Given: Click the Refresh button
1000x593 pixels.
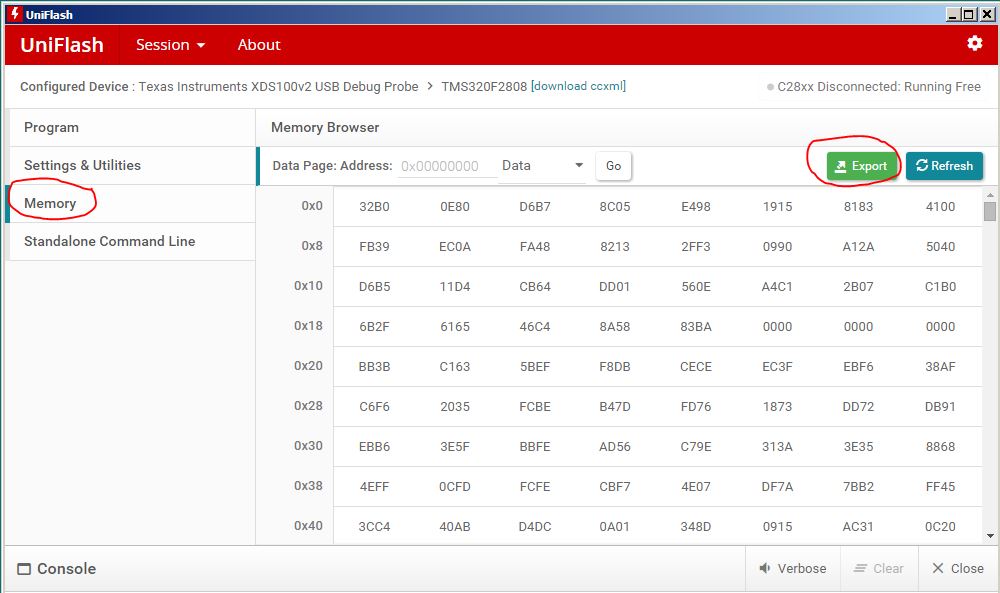Looking at the screenshot, I should tap(945, 166).
